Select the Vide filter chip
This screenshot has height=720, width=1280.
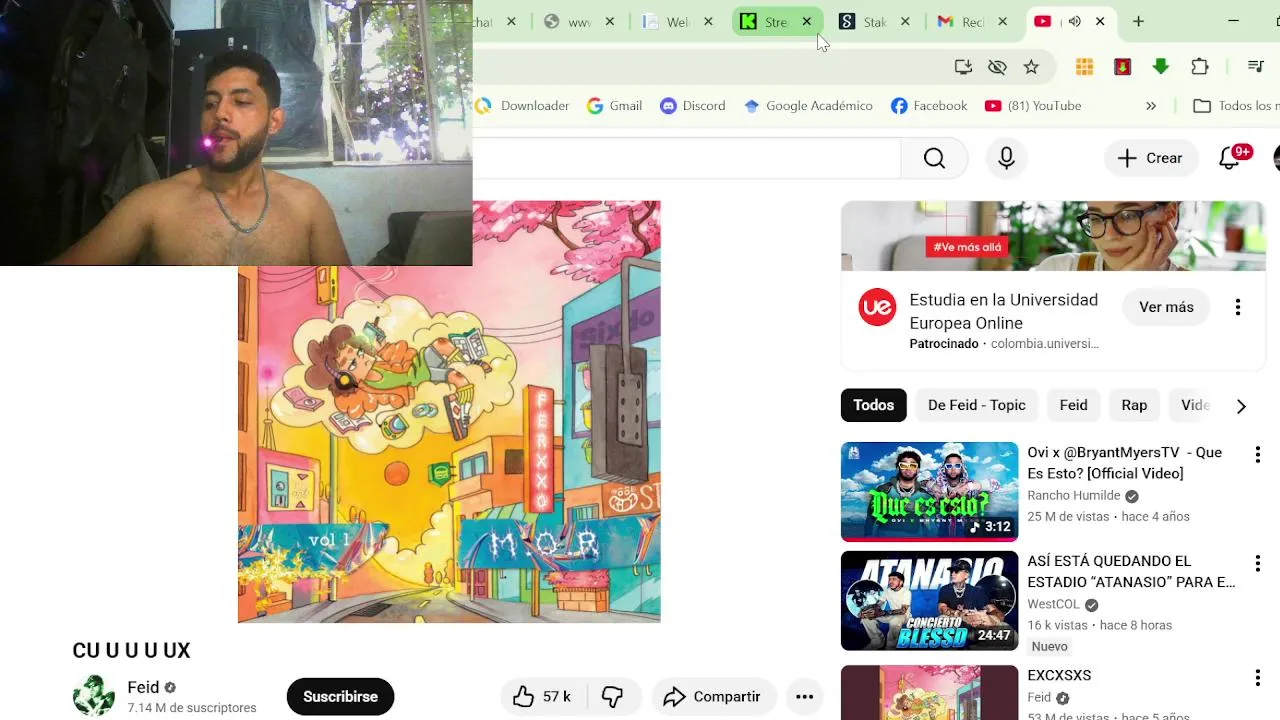tap(1195, 405)
